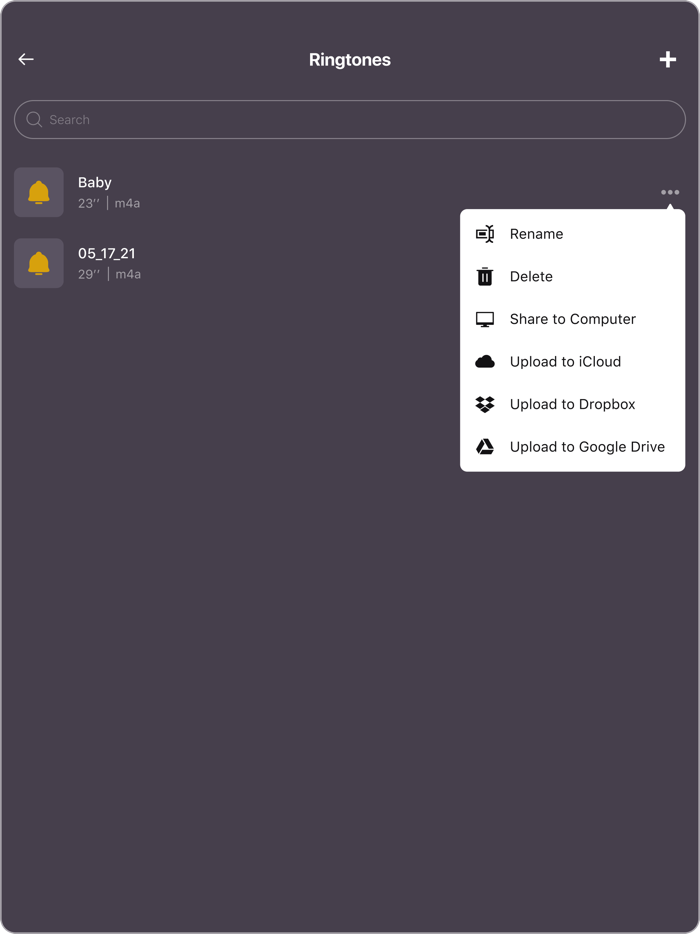This screenshot has width=700, height=934.
Task: Go back using the arrow at top left
Action: tap(25, 59)
